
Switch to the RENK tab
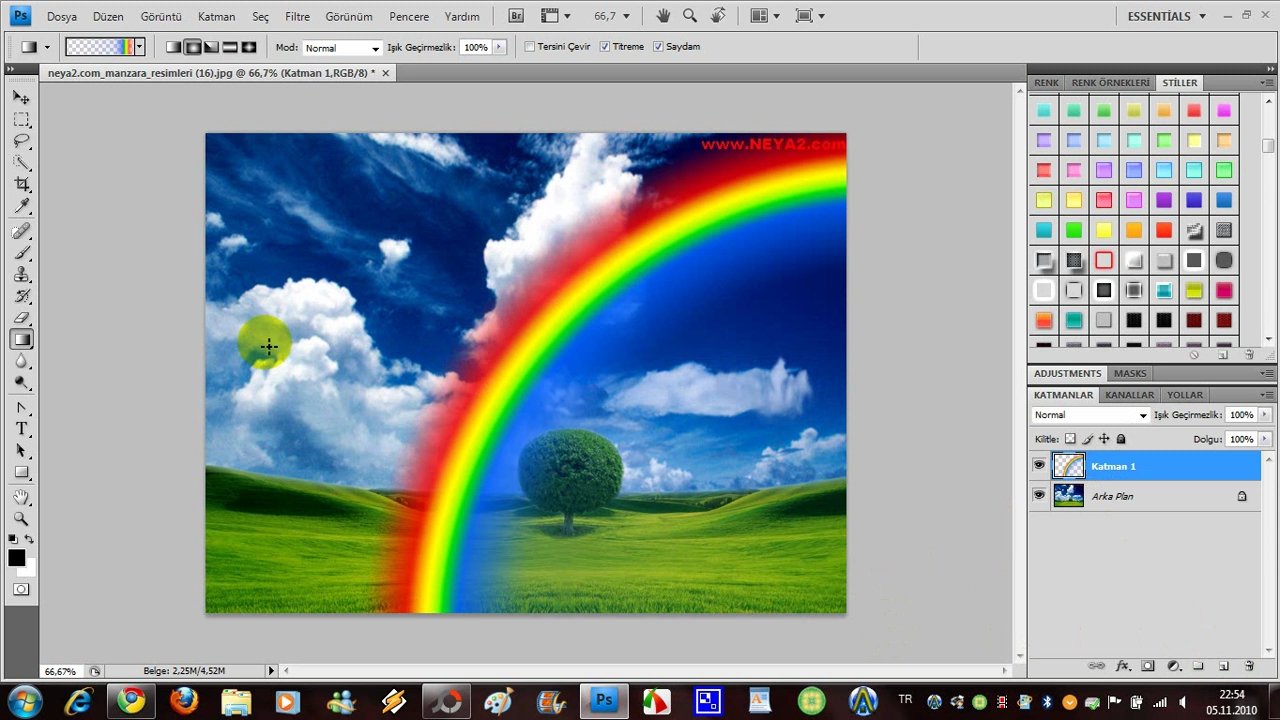1046,83
